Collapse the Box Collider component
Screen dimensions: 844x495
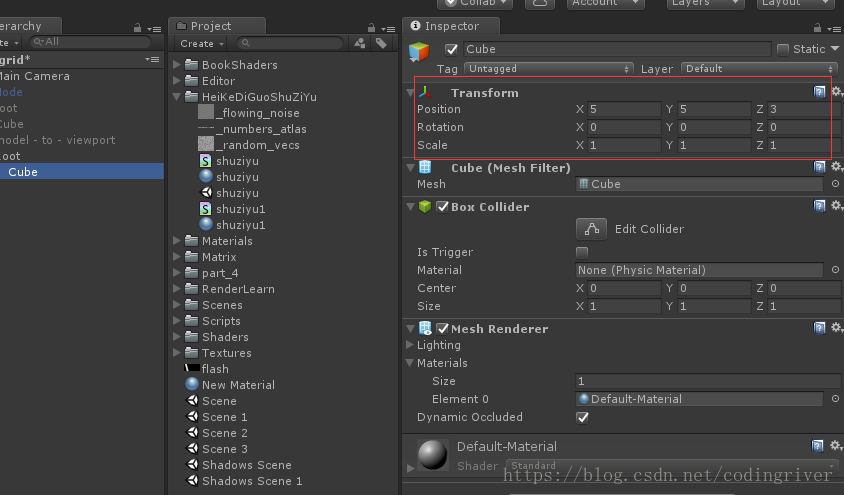(x=410, y=207)
